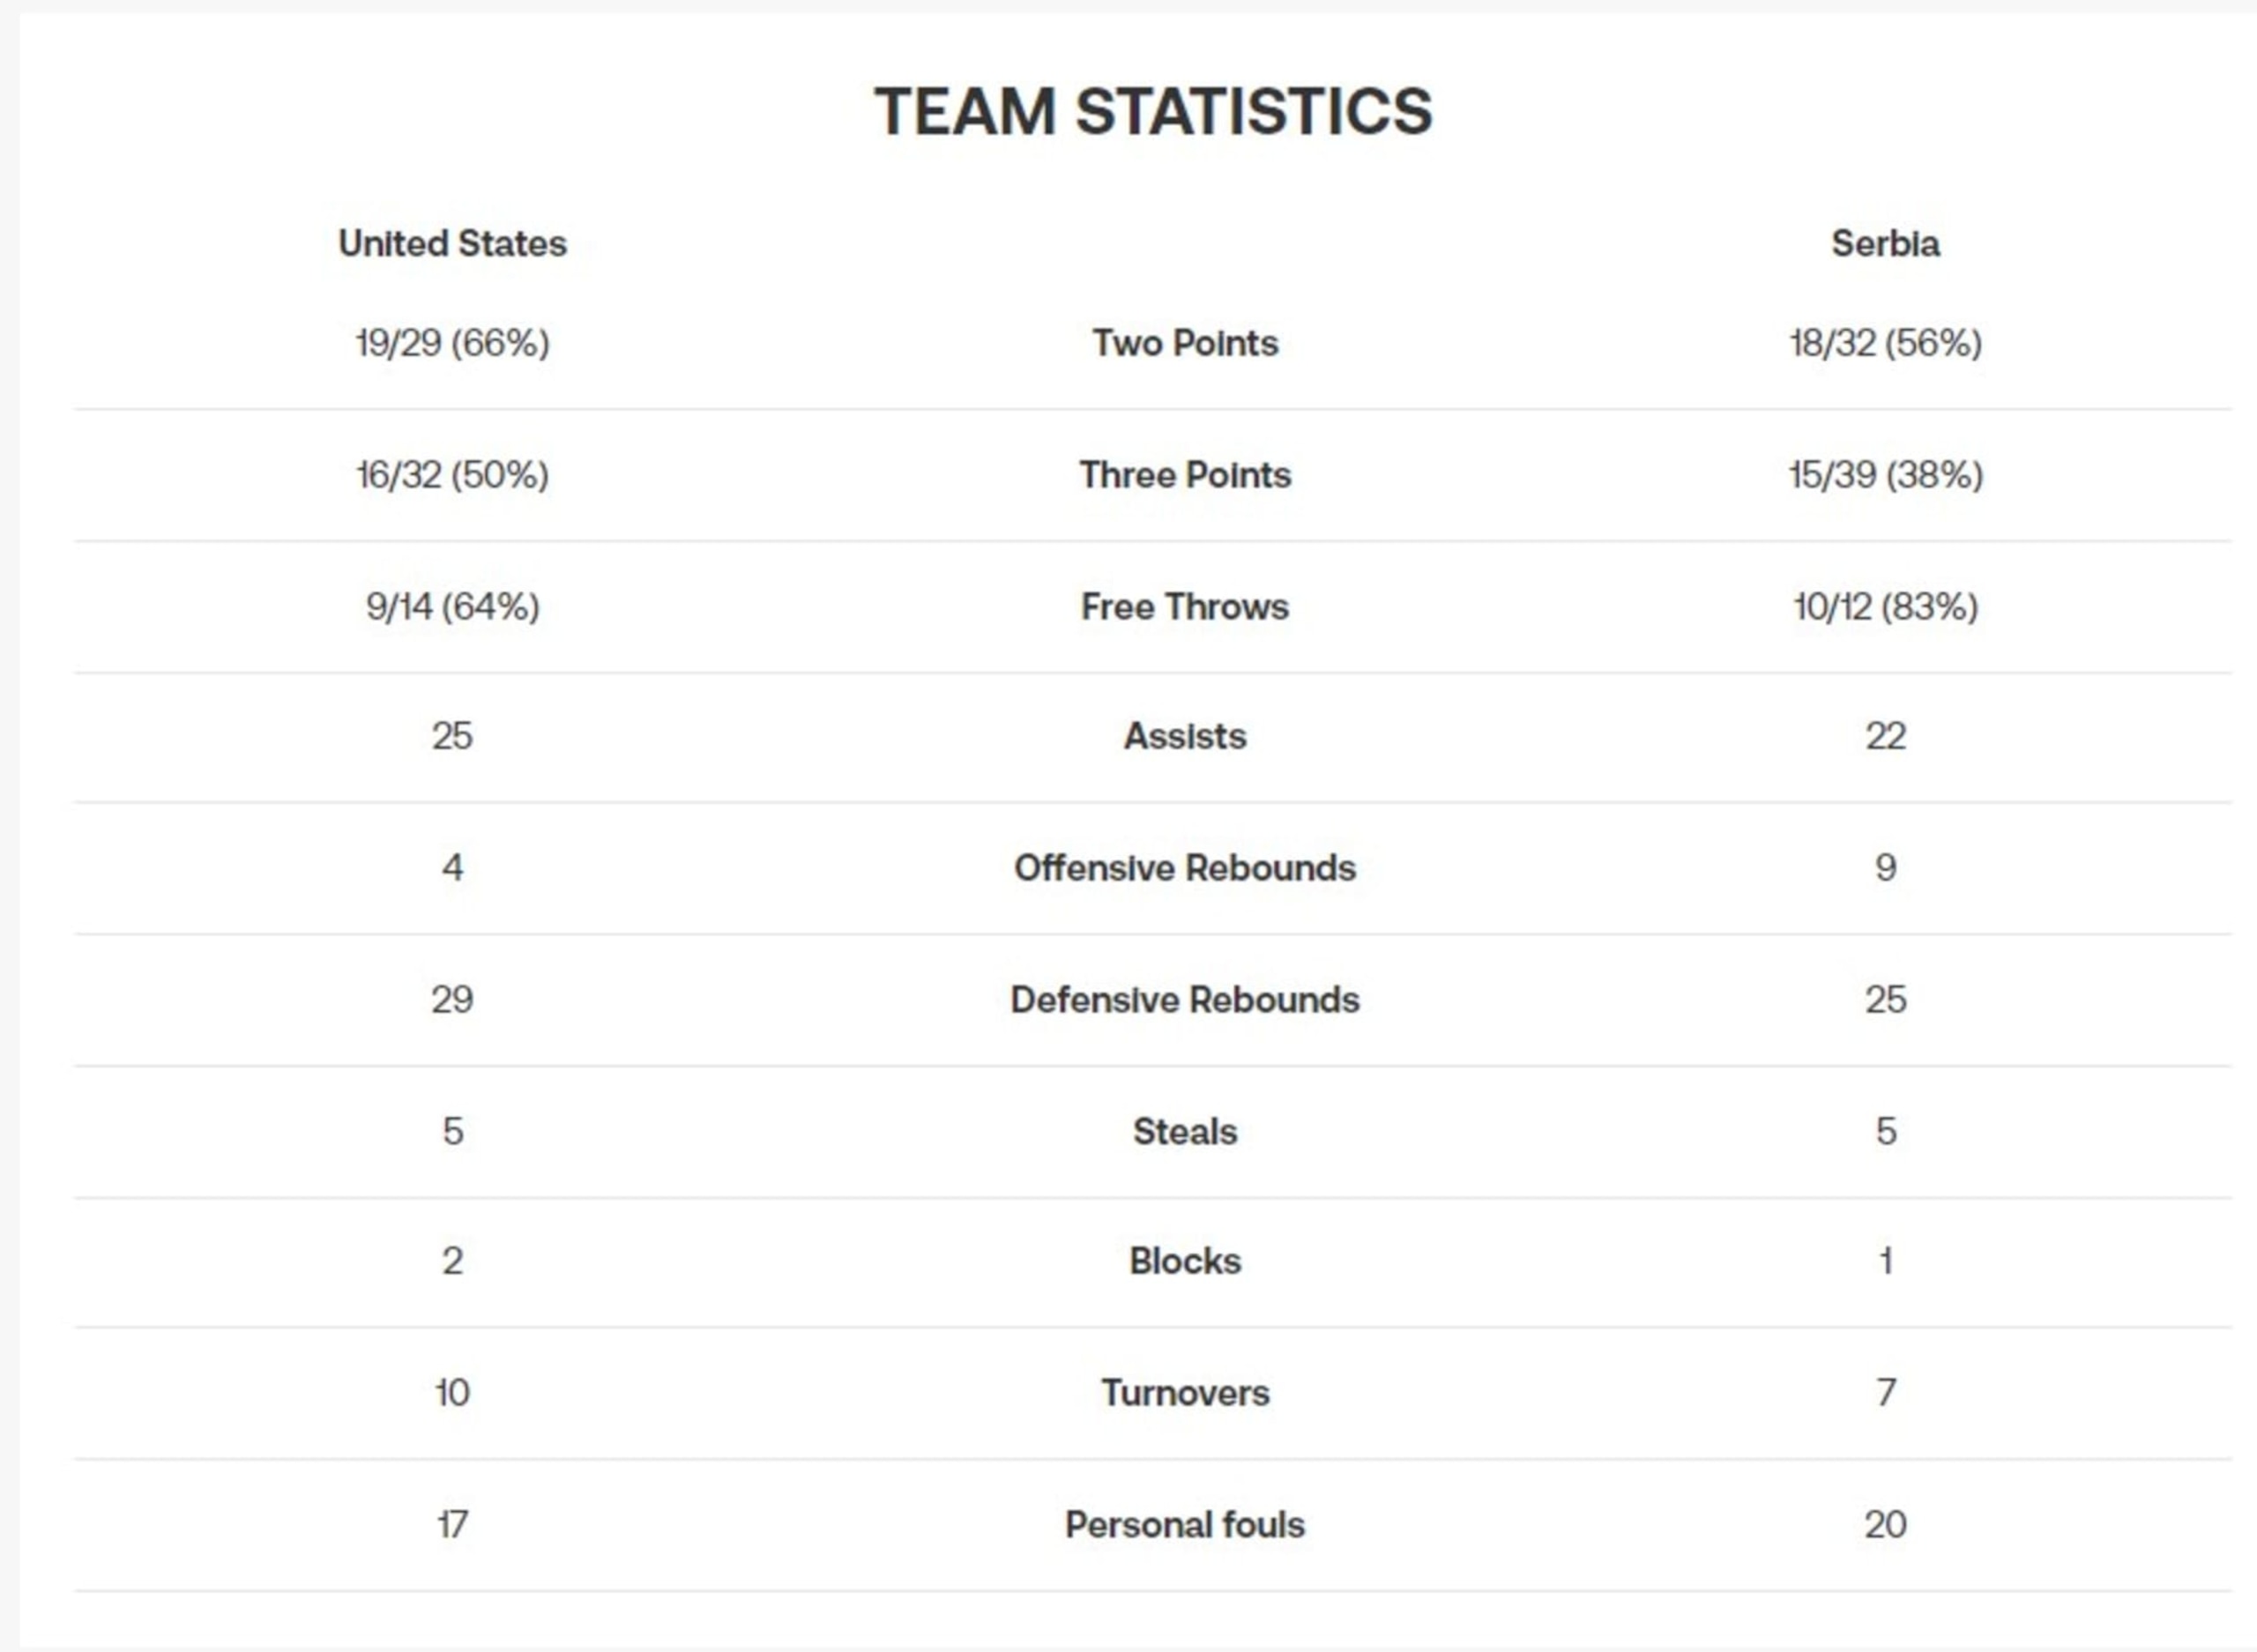Click the Assists stat label
Viewport: 2257px width, 1652px height.
click(1185, 736)
